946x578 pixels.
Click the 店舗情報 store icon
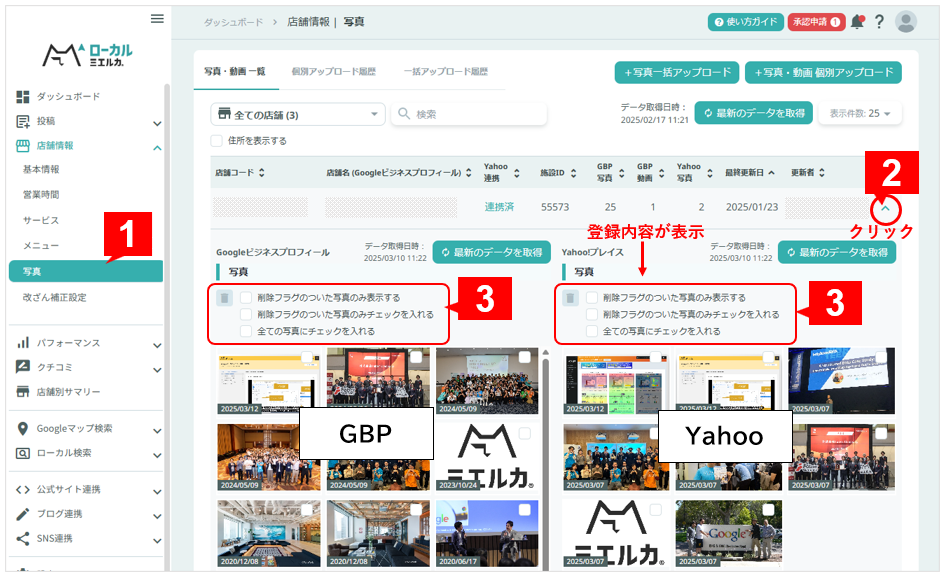coord(23,145)
